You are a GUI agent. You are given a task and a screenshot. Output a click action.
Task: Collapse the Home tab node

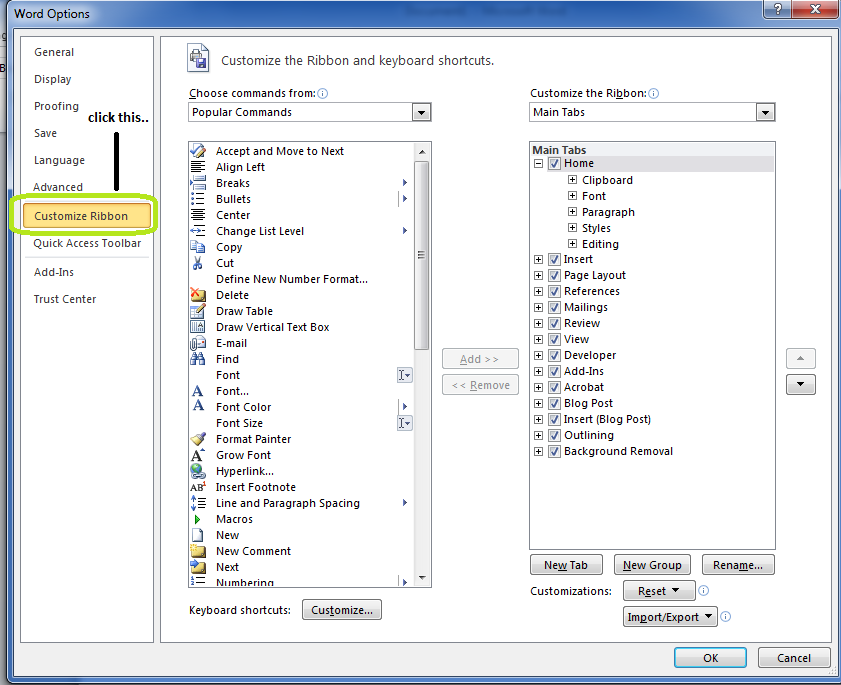pos(538,164)
